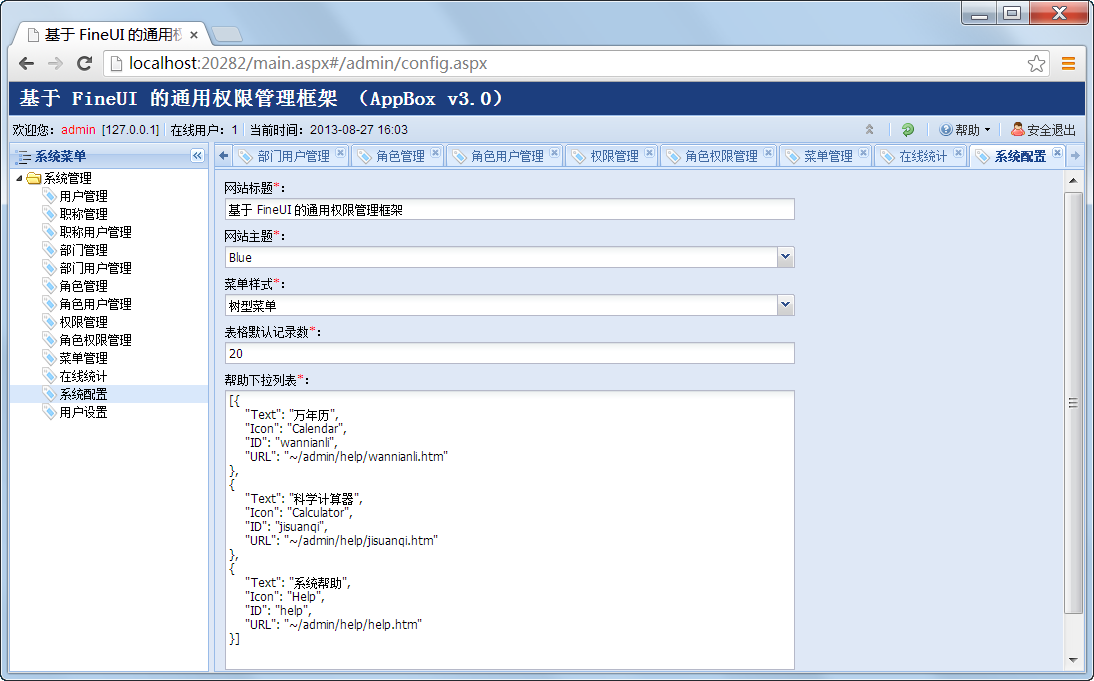This screenshot has width=1094, height=681.
Task: Click the 网站标题 text field
Action: point(509,209)
